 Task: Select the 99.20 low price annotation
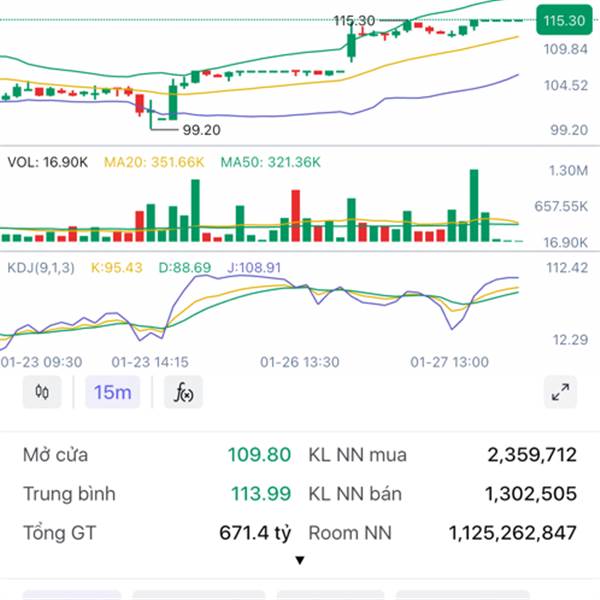click(201, 130)
